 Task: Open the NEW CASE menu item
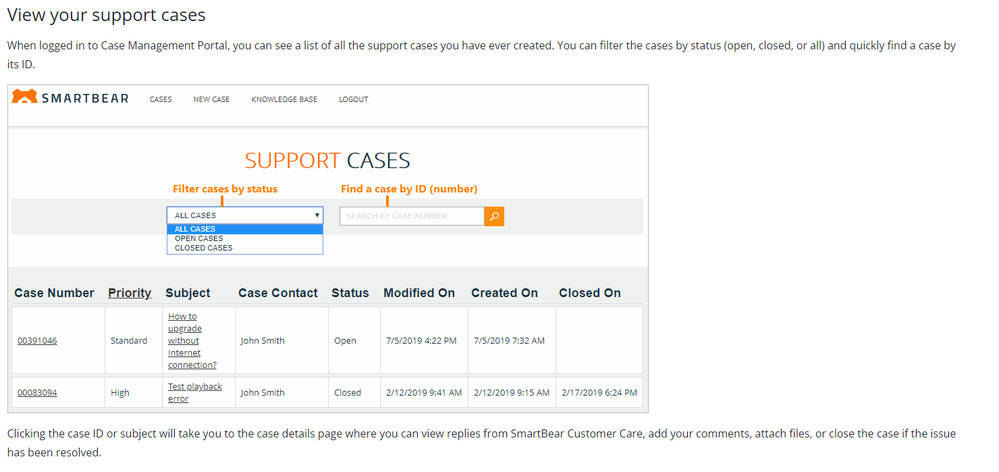point(212,99)
